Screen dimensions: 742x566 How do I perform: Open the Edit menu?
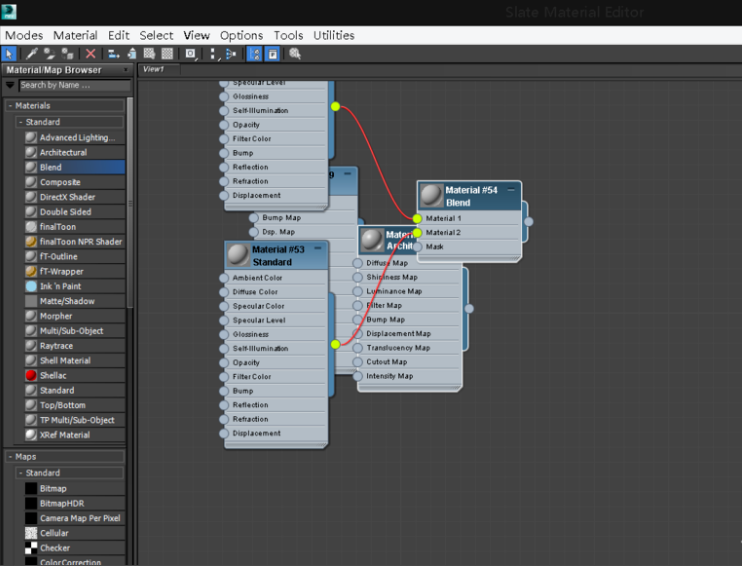click(x=118, y=35)
